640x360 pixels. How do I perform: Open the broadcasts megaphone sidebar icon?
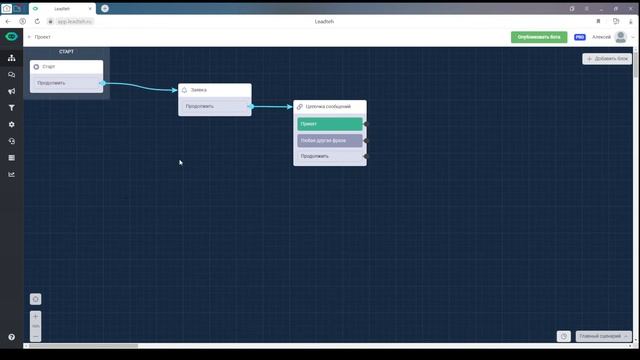point(11,91)
